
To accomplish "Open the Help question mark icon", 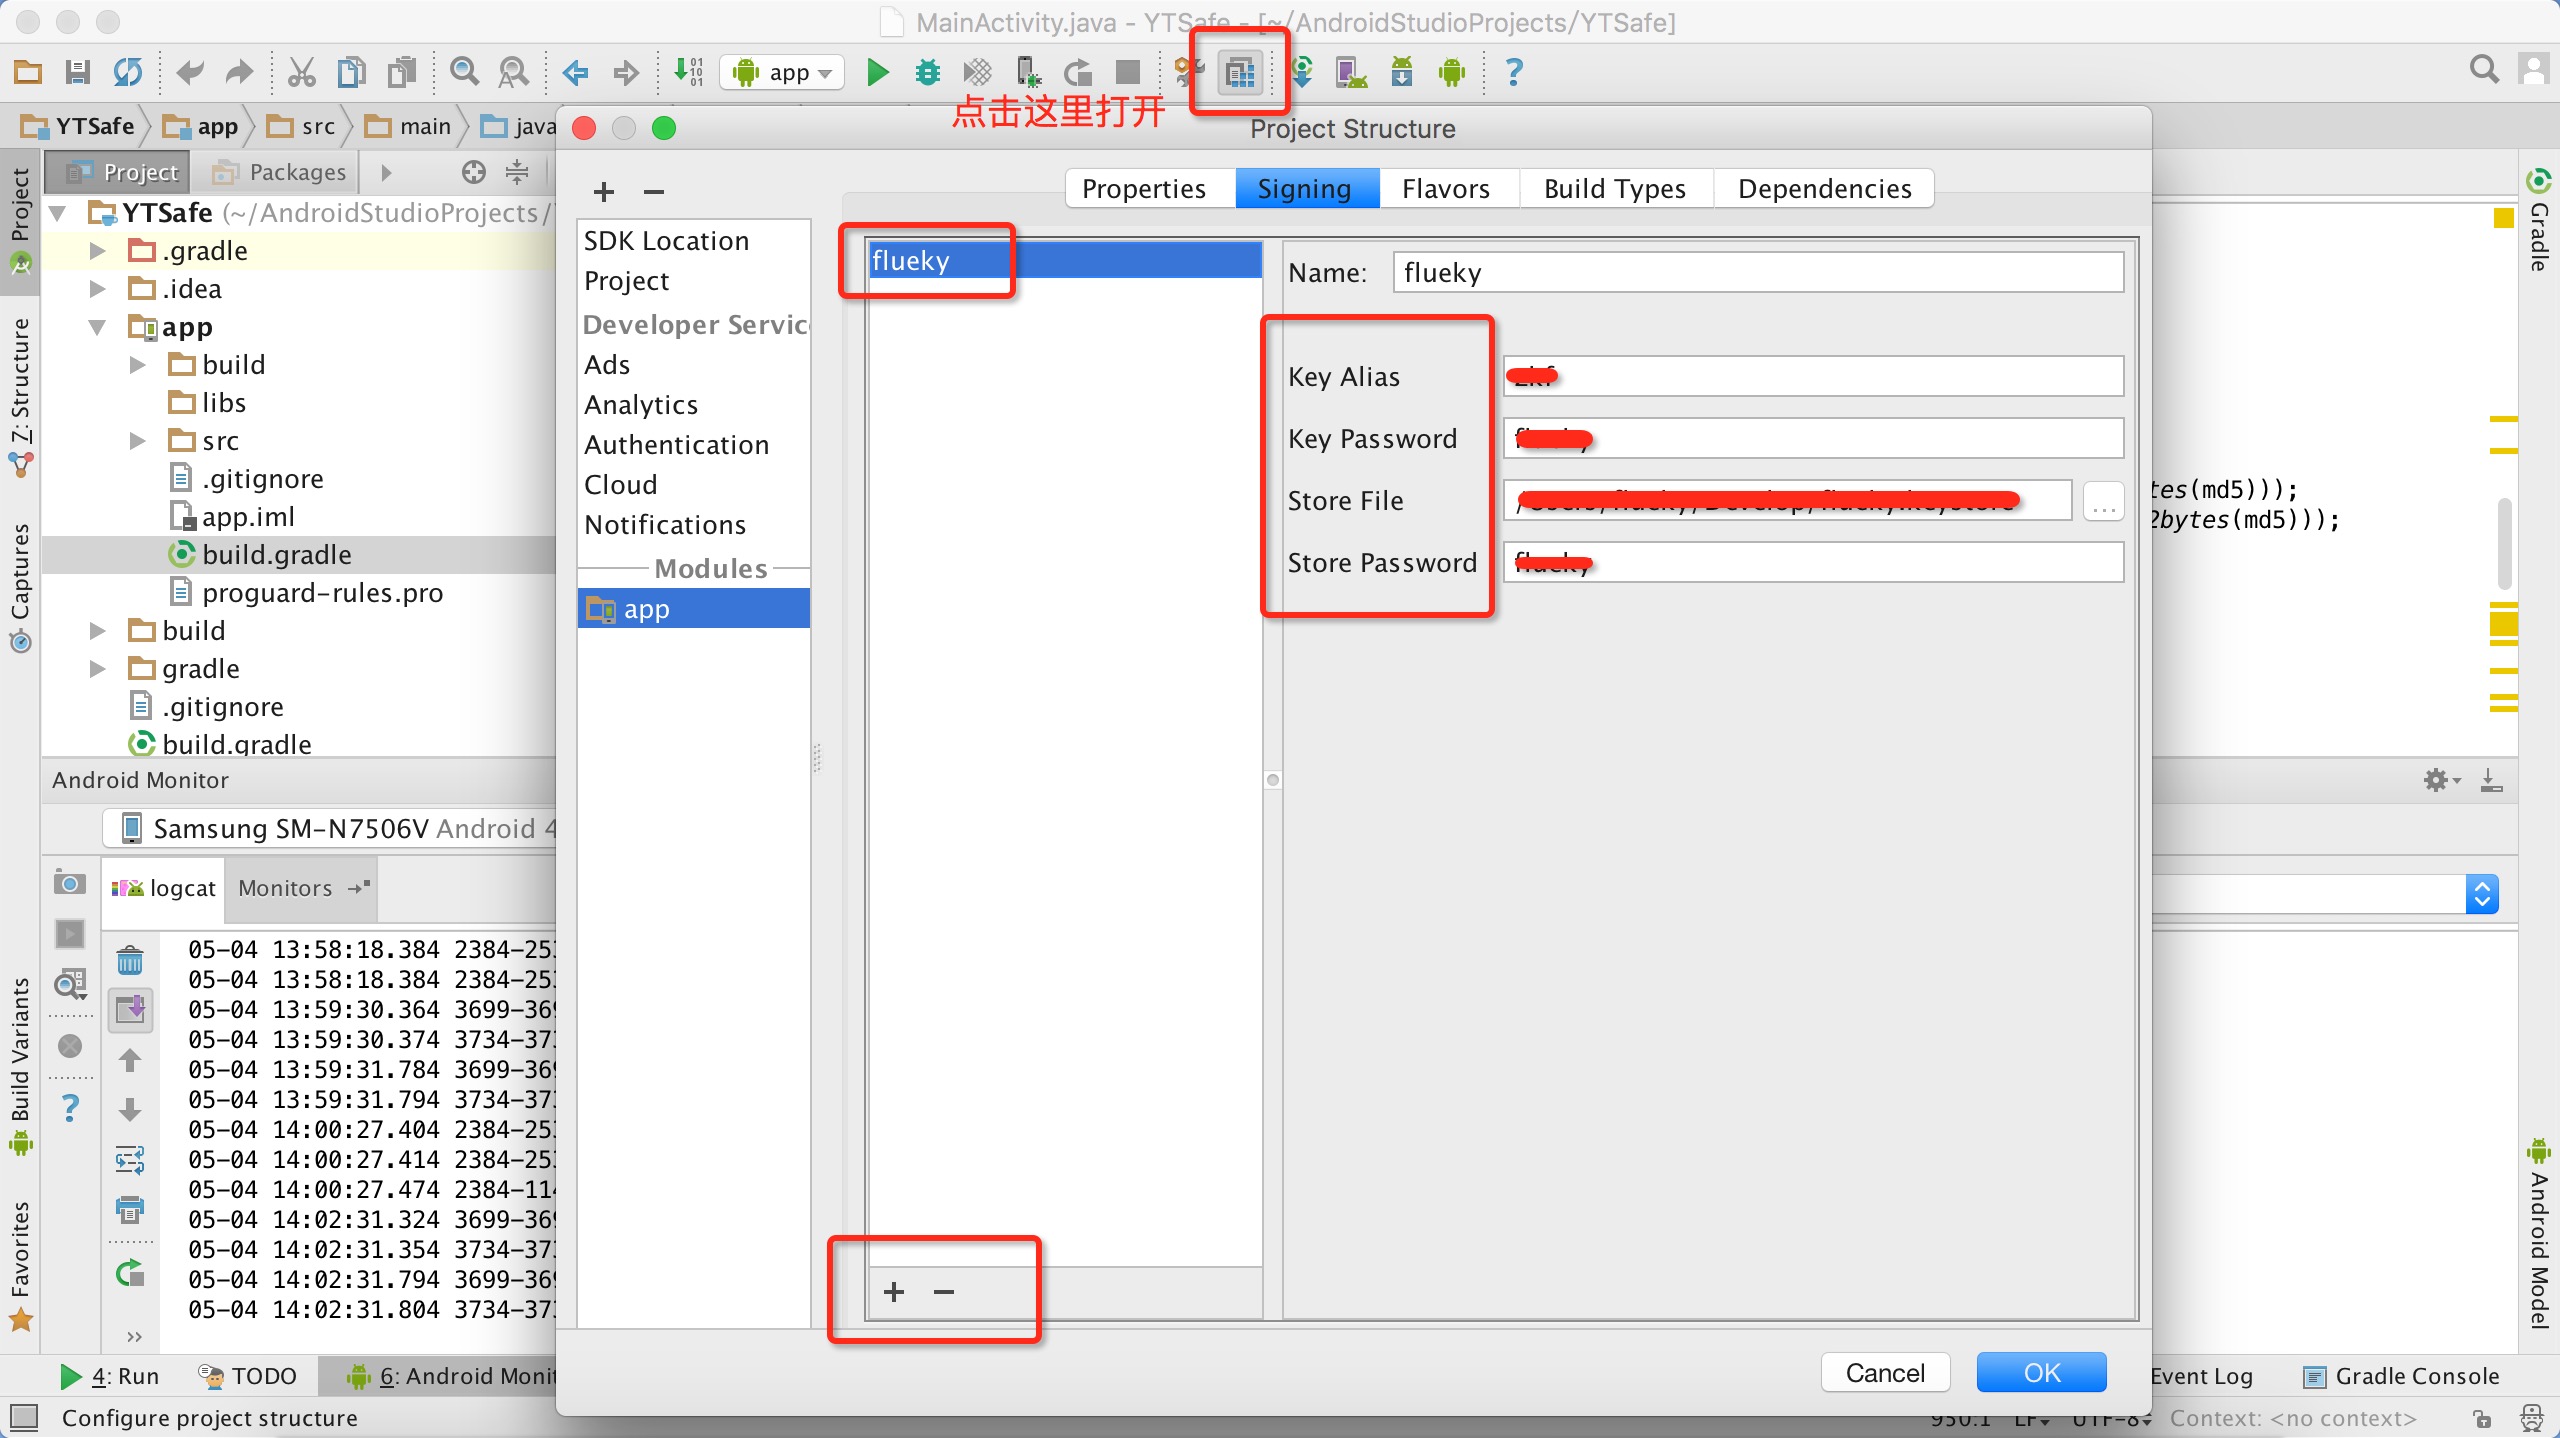I will pyautogui.click(x=1514, y=72).
